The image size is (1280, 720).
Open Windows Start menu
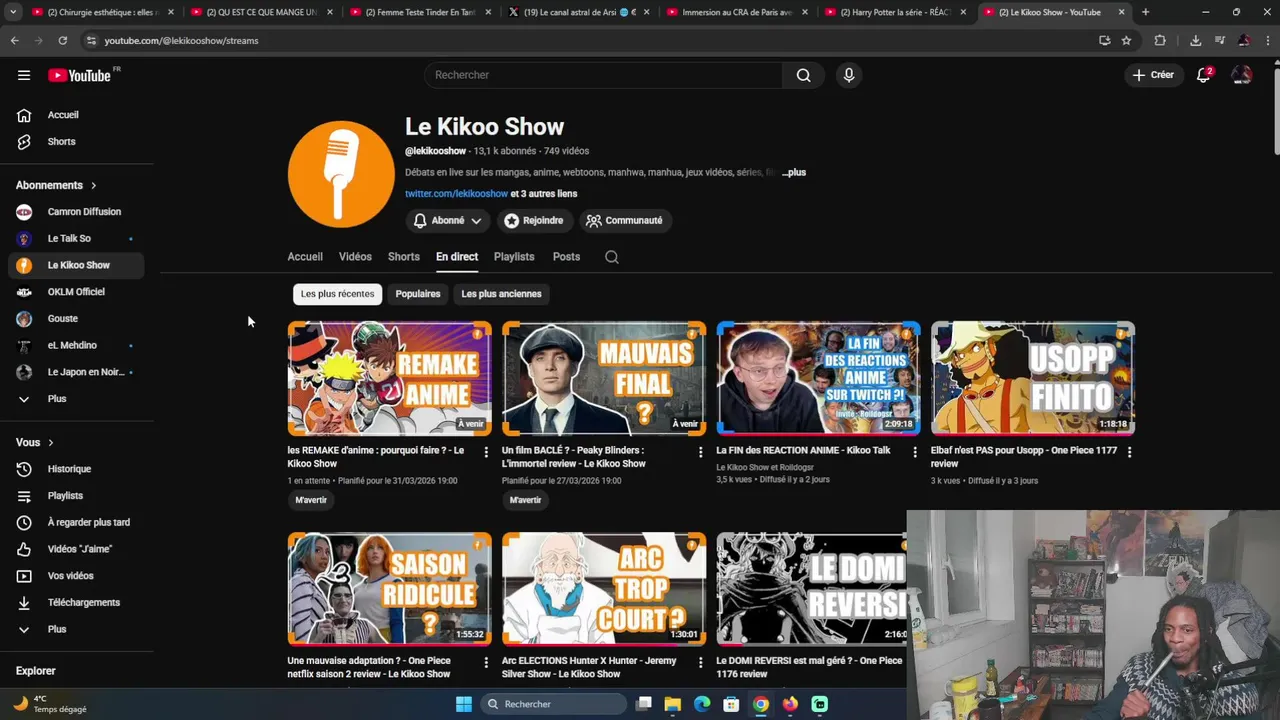464,704
